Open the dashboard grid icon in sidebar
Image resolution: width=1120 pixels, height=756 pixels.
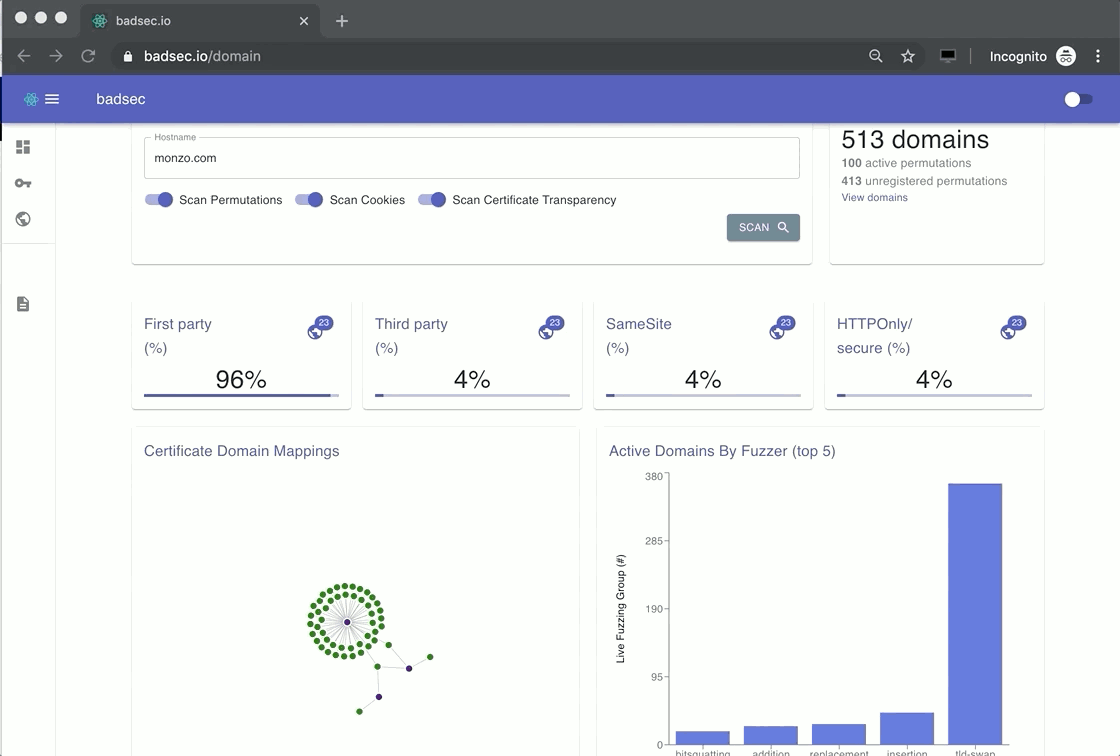[x=23, y=147]
